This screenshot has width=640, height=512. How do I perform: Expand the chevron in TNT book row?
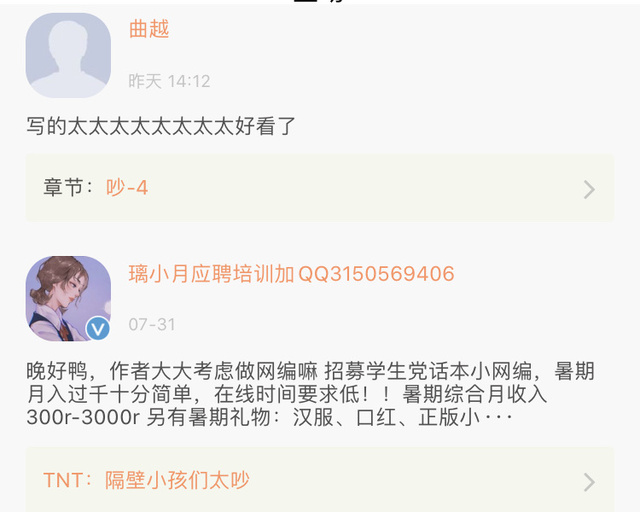(x=589, y=482)
